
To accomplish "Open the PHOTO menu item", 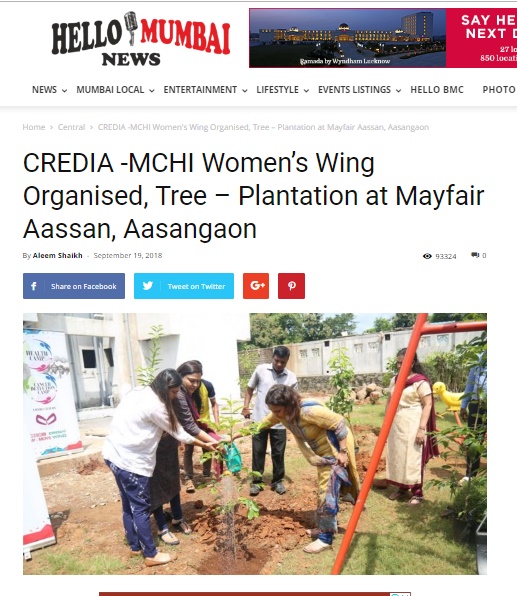I will (x=499, y=90).
